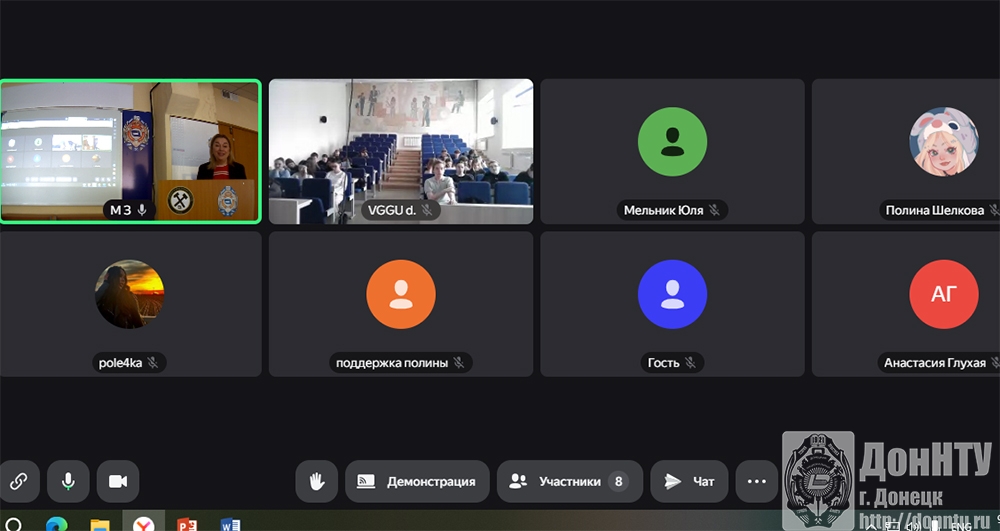Click the Мельник Юля green avatar
The image size is (1000, 531).
pyautogui.click(x=672, y=142)
